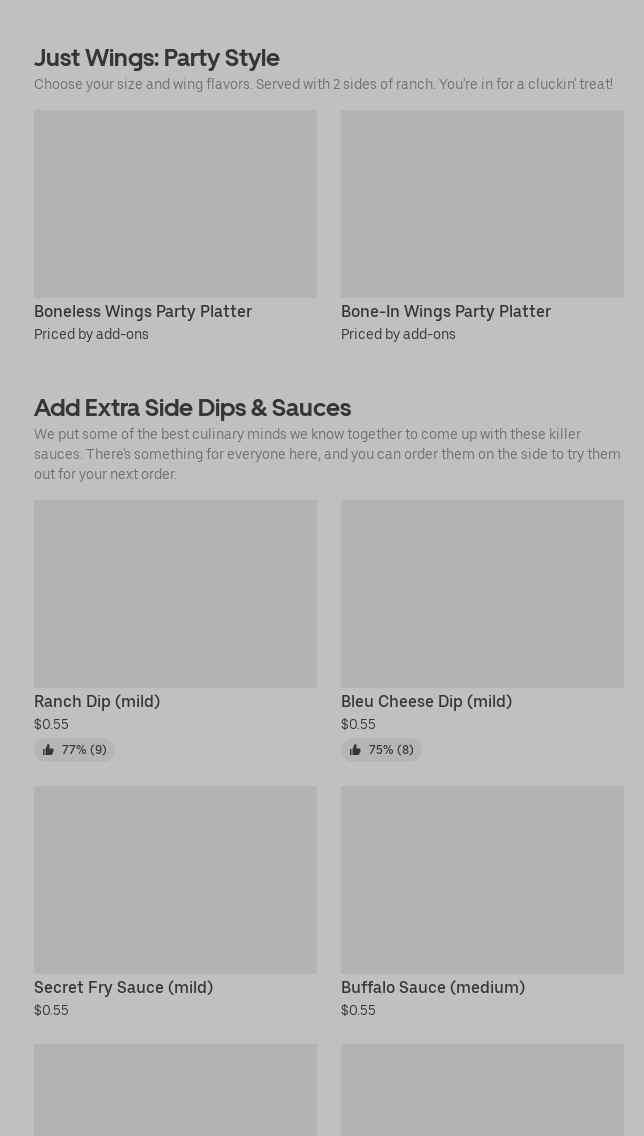Open the Bone-In Wings Party Platter image
This screenshot has width=644, height=1136.
click(x=482, y=204)
